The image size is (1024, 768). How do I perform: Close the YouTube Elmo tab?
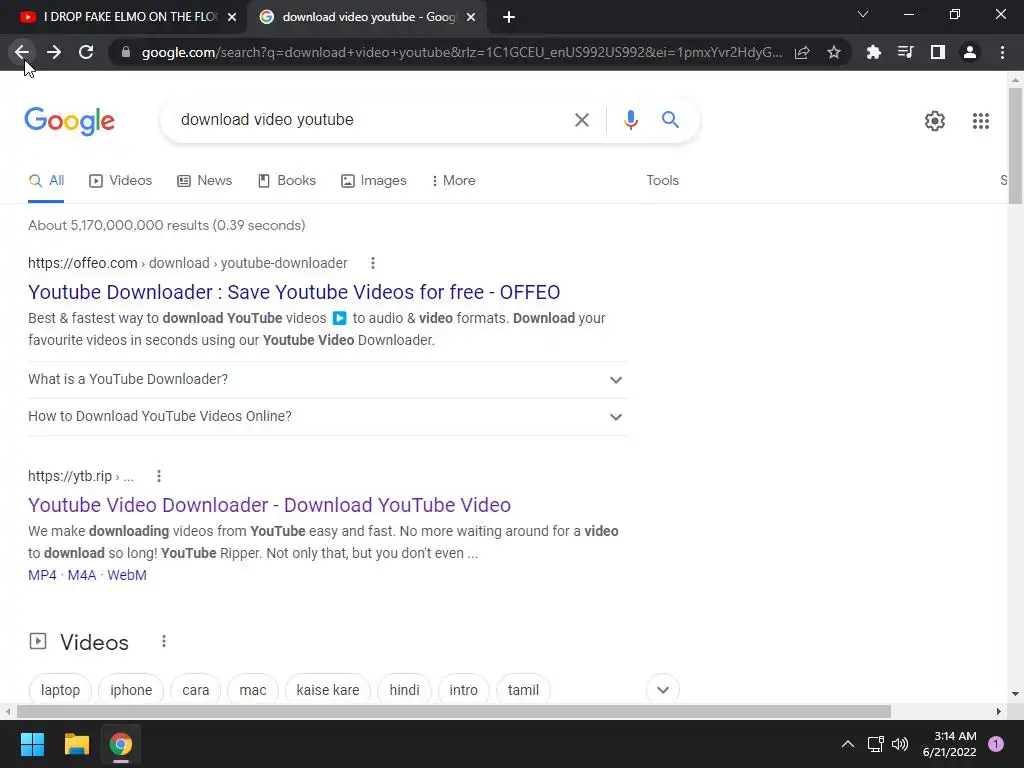pos(232,18)
